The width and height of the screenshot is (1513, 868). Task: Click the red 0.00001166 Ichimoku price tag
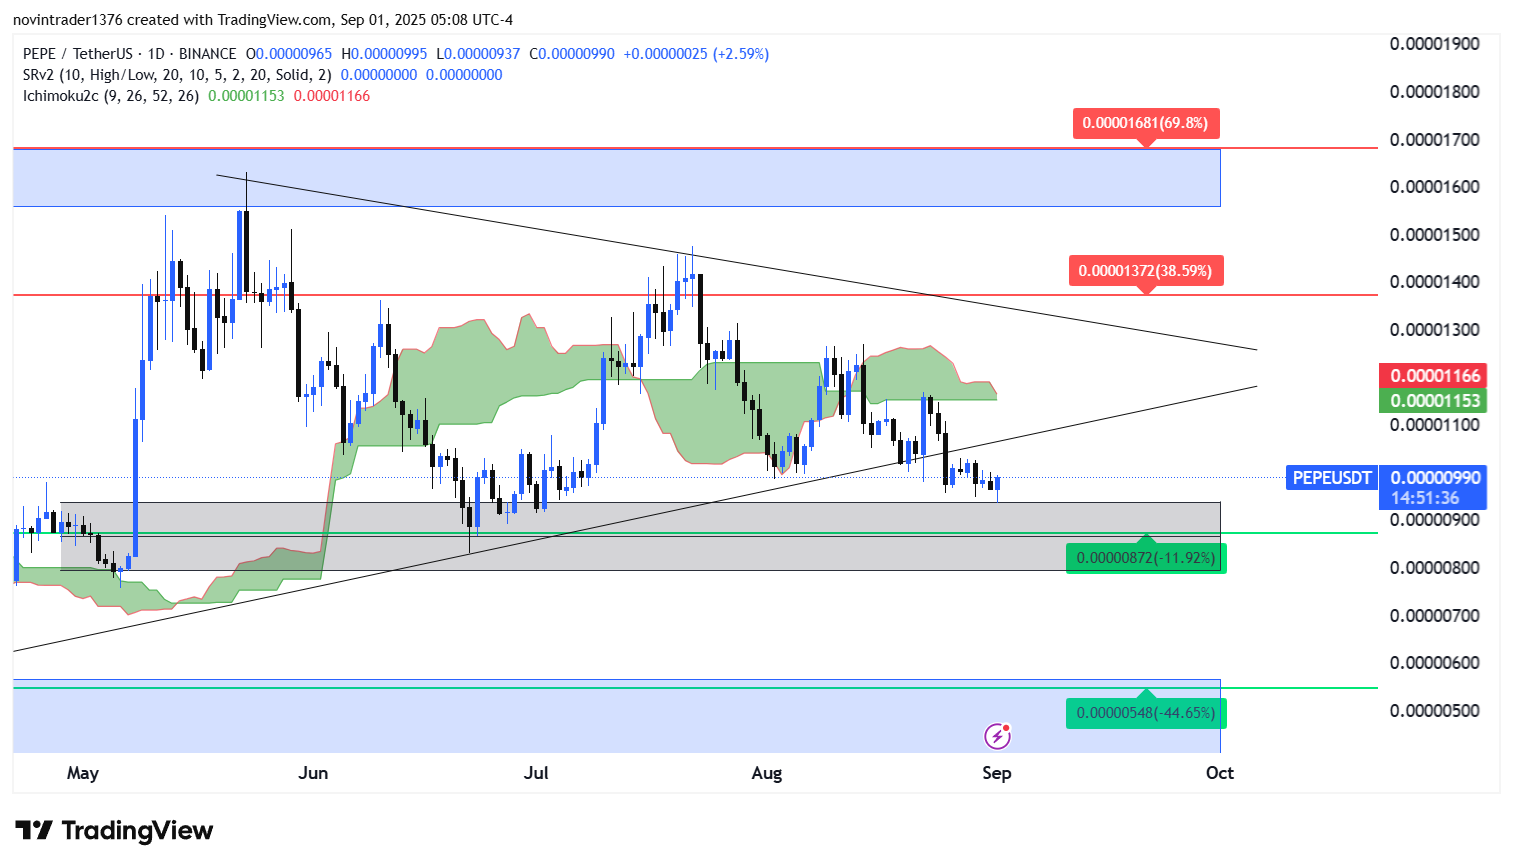coord(1433,376)
